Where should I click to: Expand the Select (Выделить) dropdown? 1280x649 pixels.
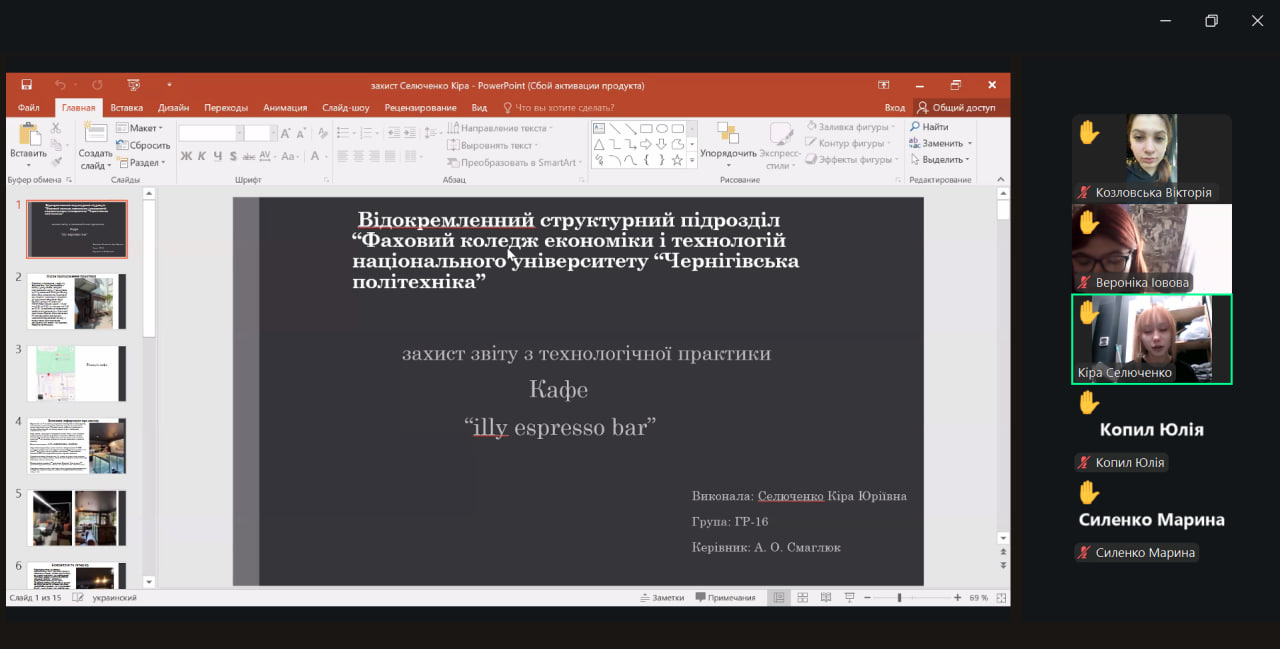(941, 160)
